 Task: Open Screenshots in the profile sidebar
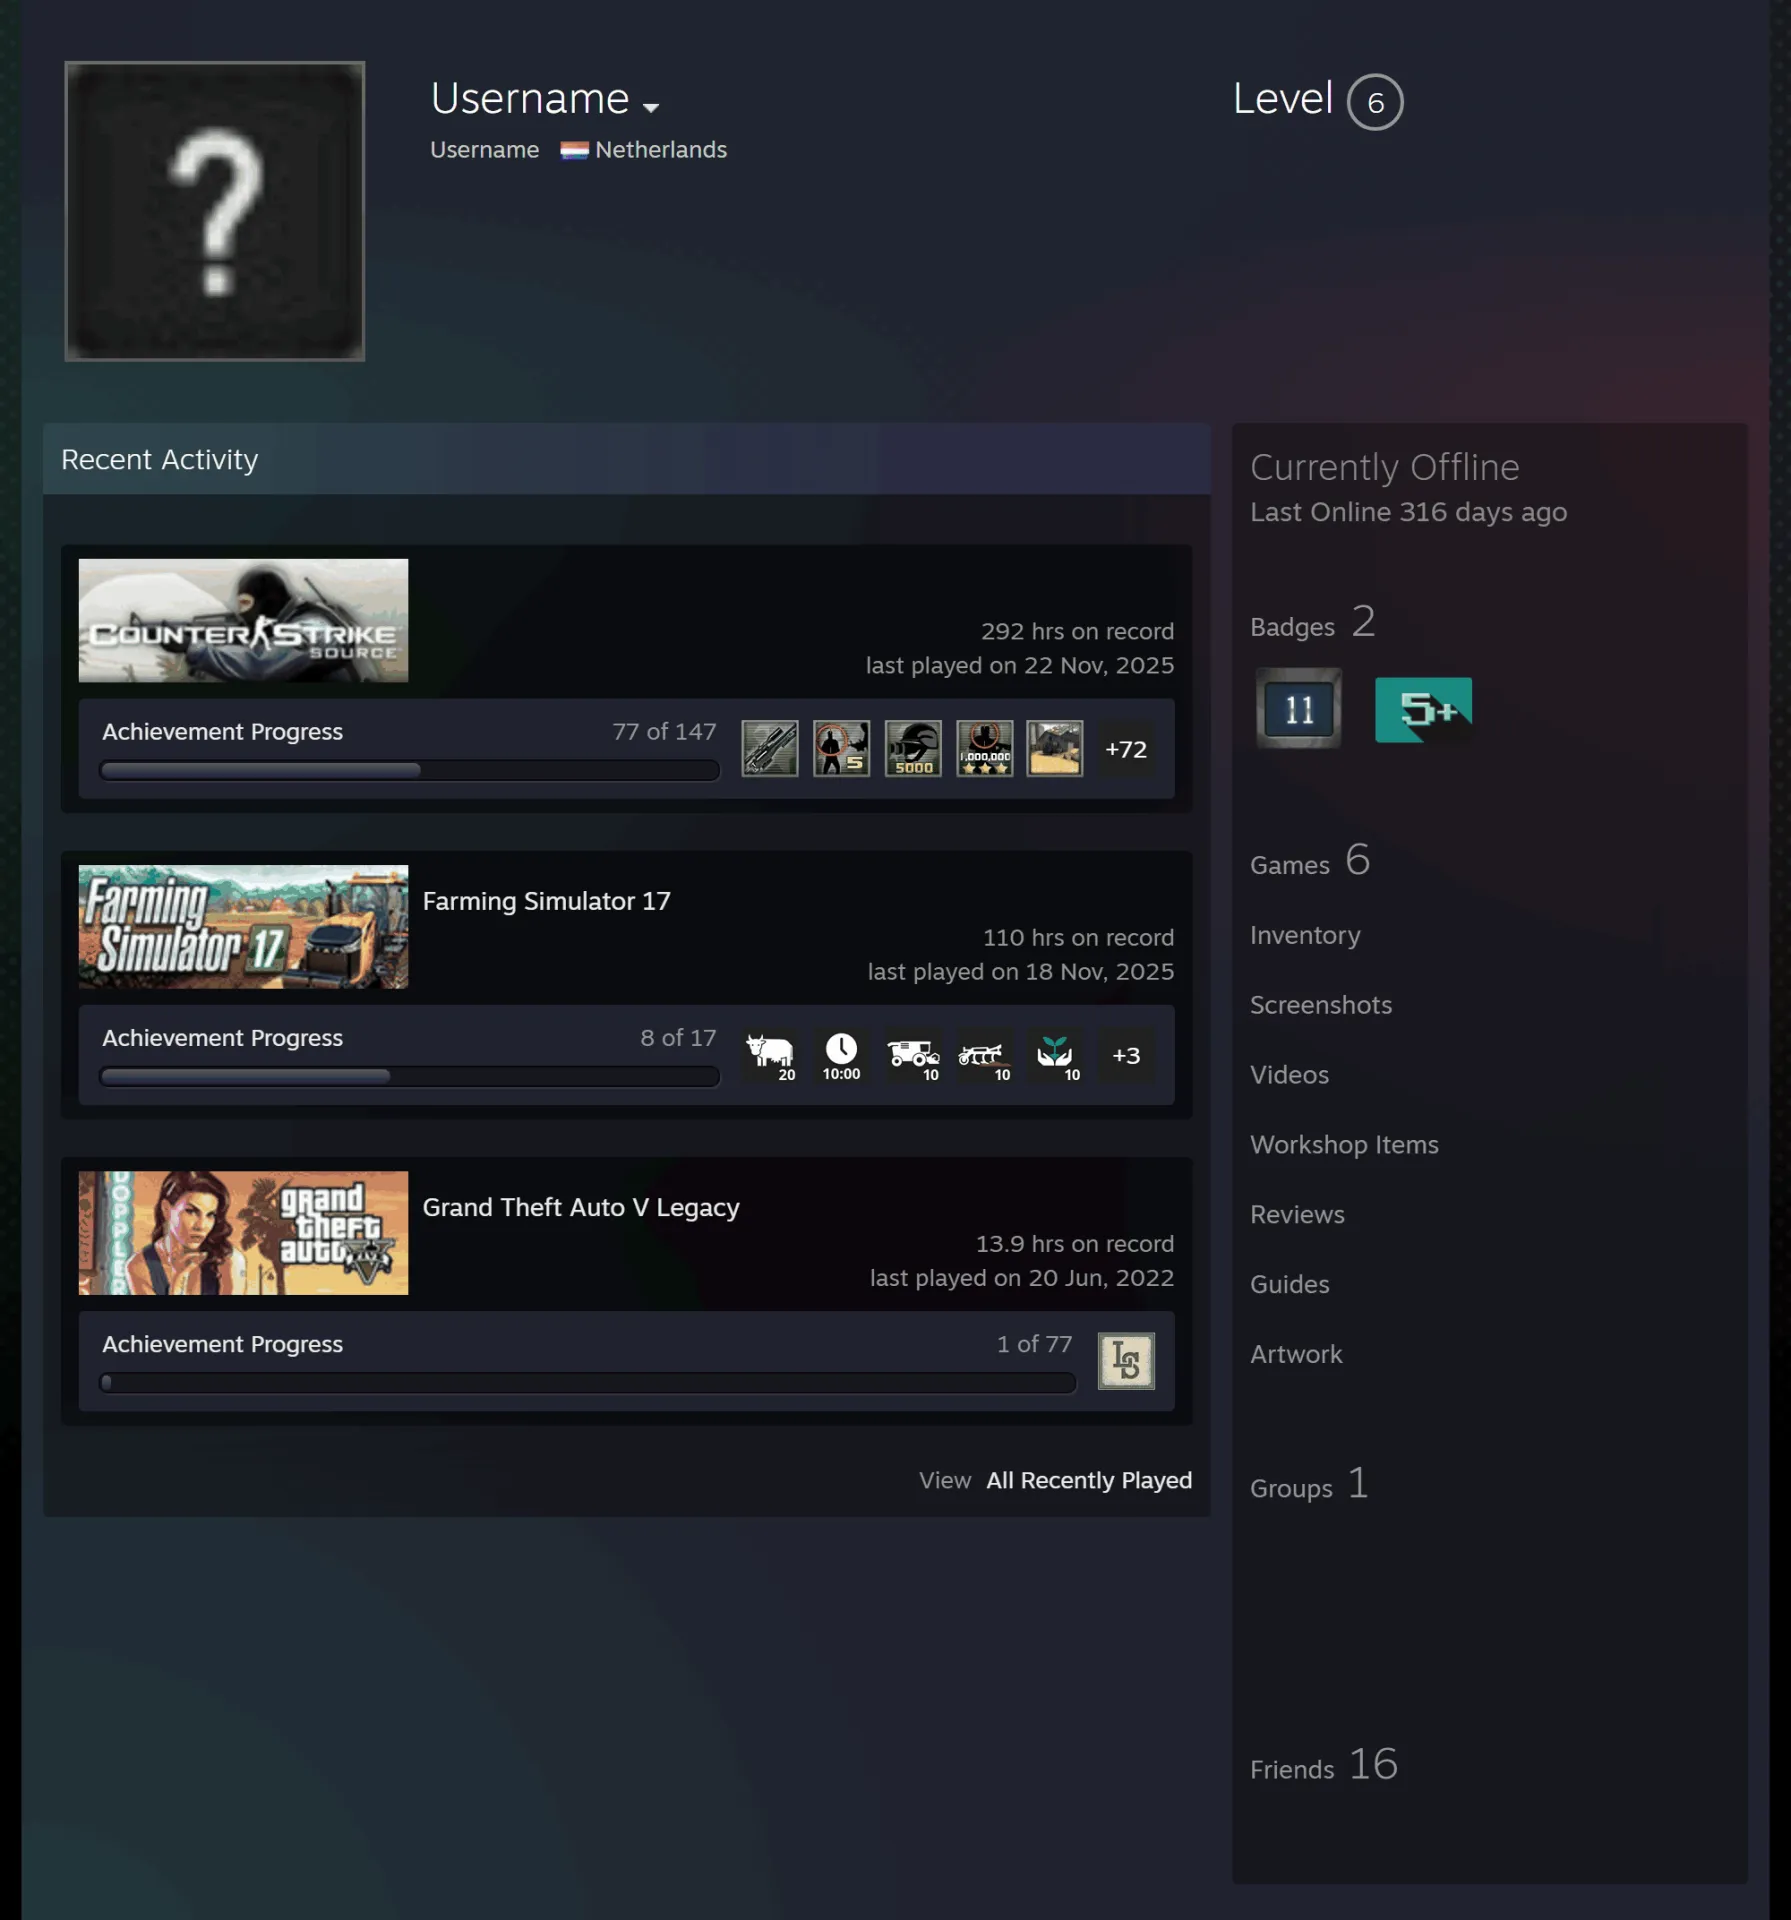pyautogui.click(x=1321, y=1005)
